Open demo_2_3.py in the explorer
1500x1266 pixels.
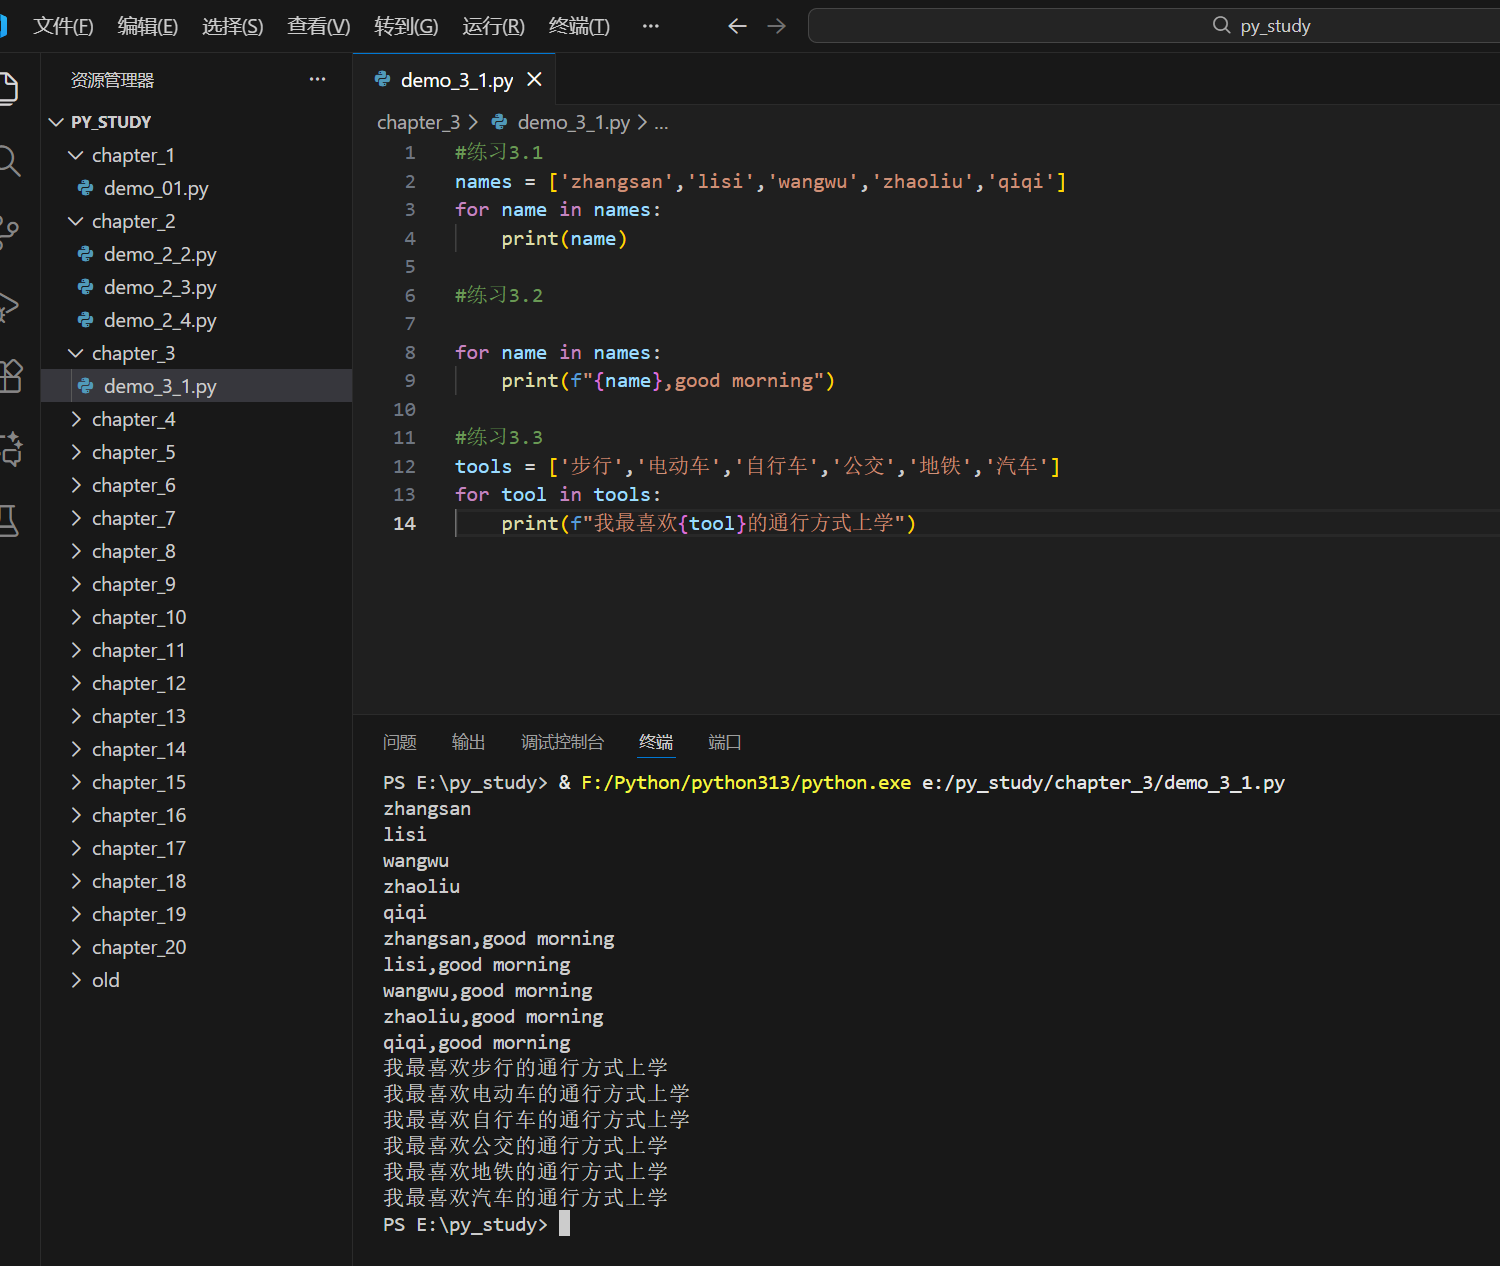coord(196,287)
